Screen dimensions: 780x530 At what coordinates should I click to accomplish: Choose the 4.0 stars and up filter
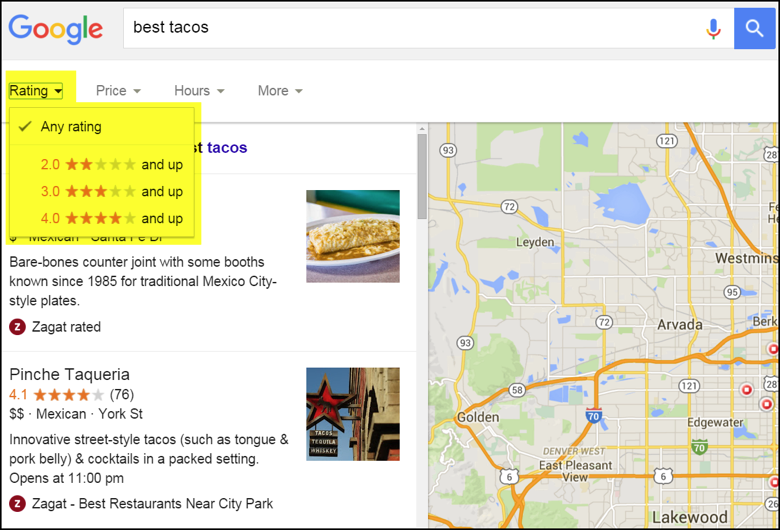[x=111, y=218]
